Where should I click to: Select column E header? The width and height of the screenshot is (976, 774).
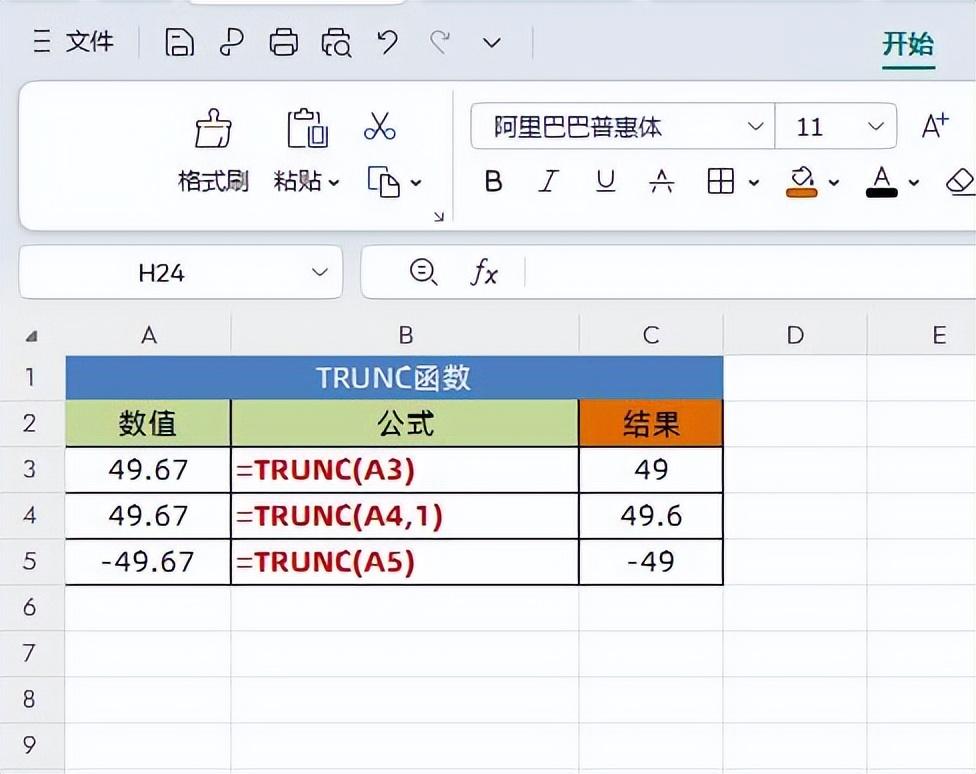tap(921, 335)
